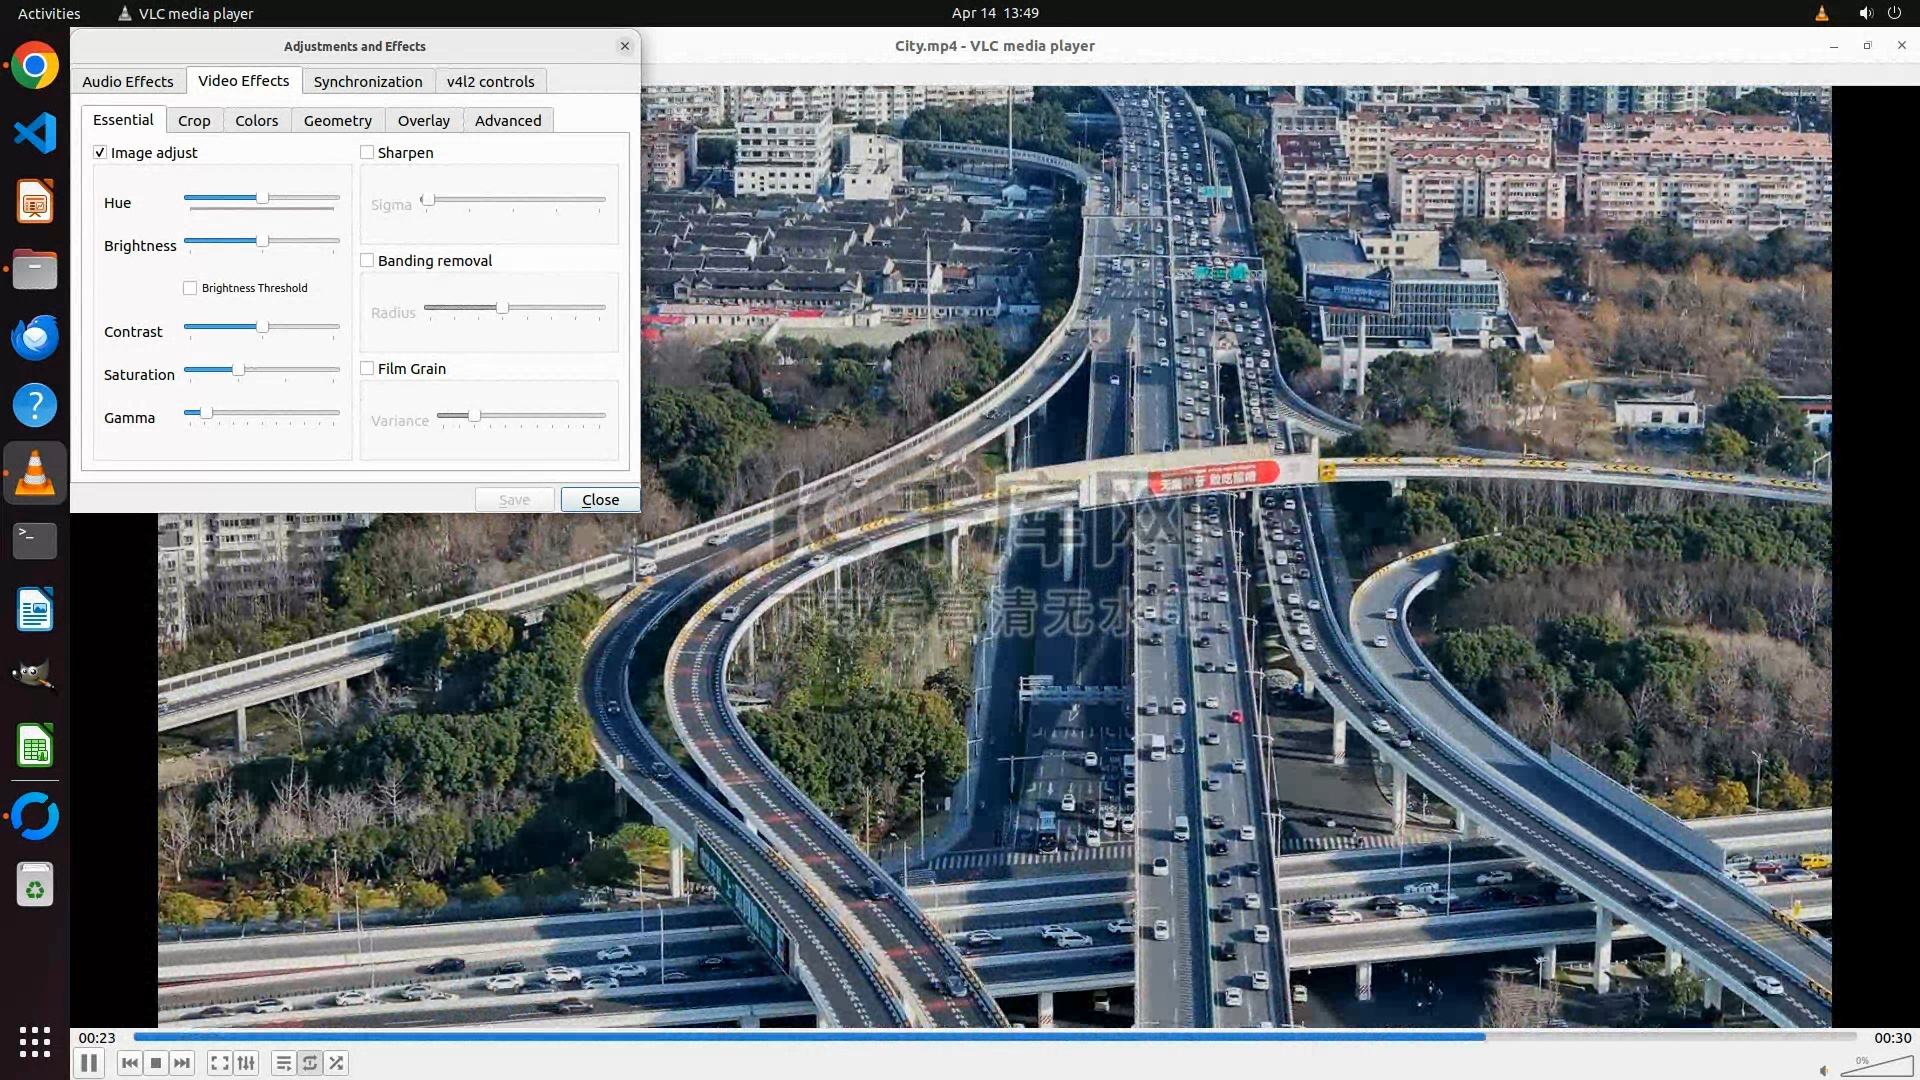Enable the Sharpen filter

[x=367, y=152]
